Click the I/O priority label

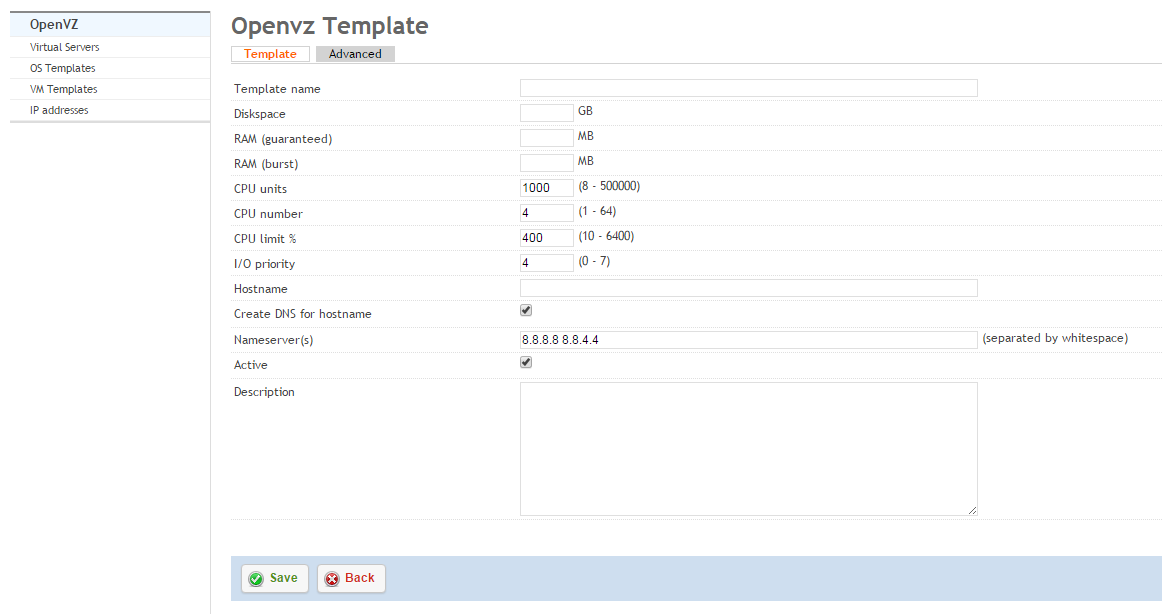(x=265, y=264)
